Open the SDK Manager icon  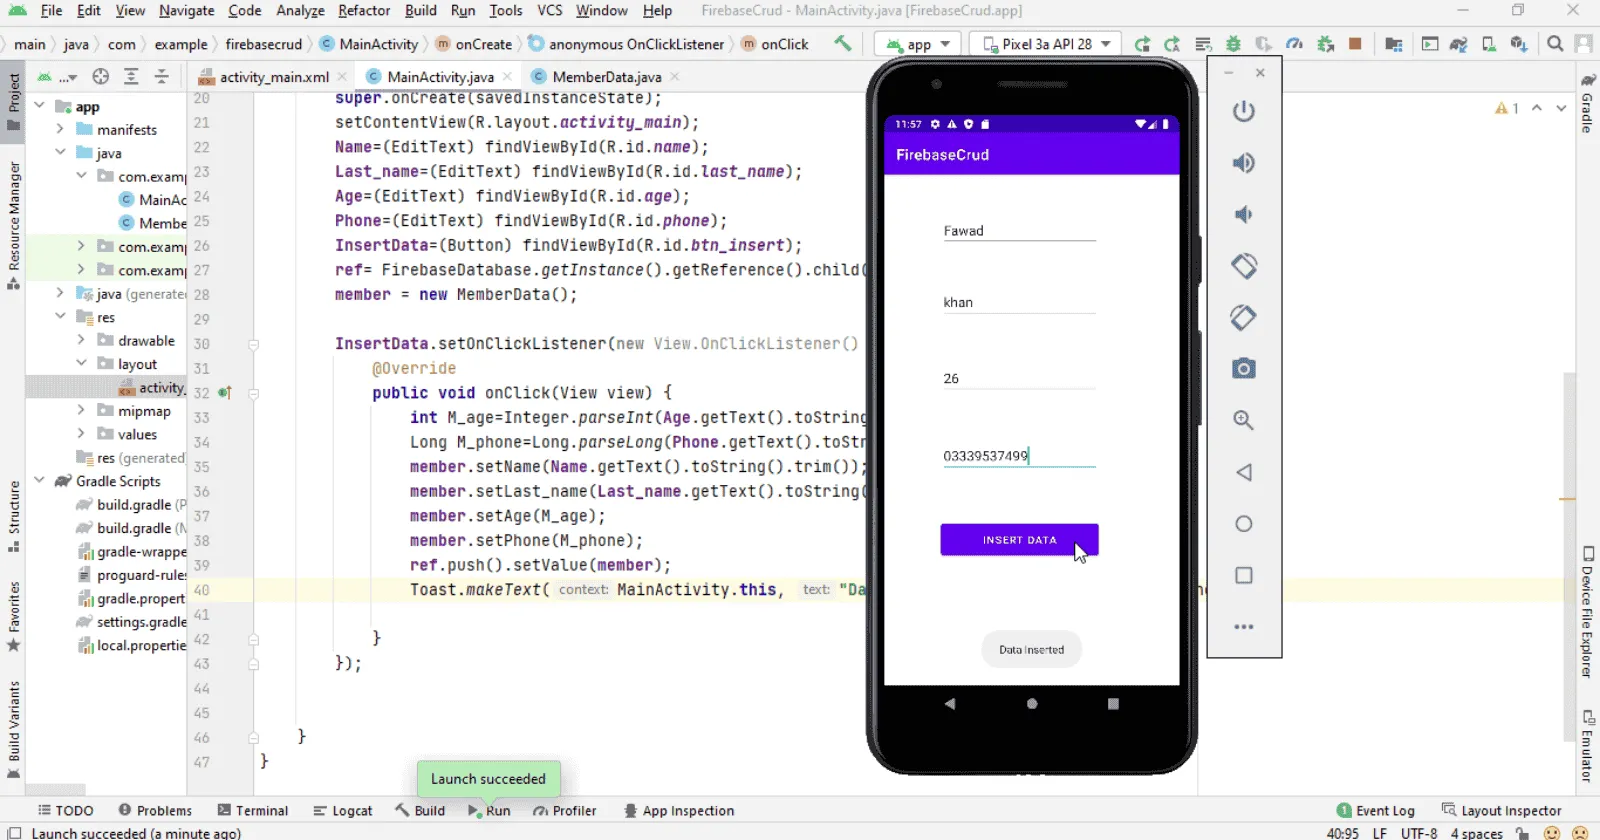coord(1519,44)
